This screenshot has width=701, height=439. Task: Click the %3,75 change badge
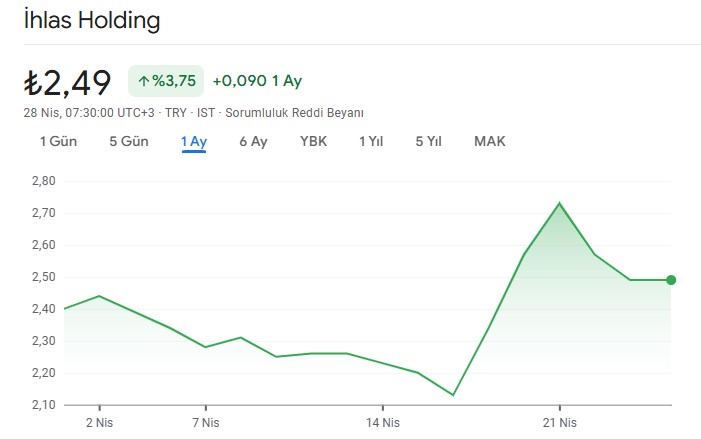166,81
